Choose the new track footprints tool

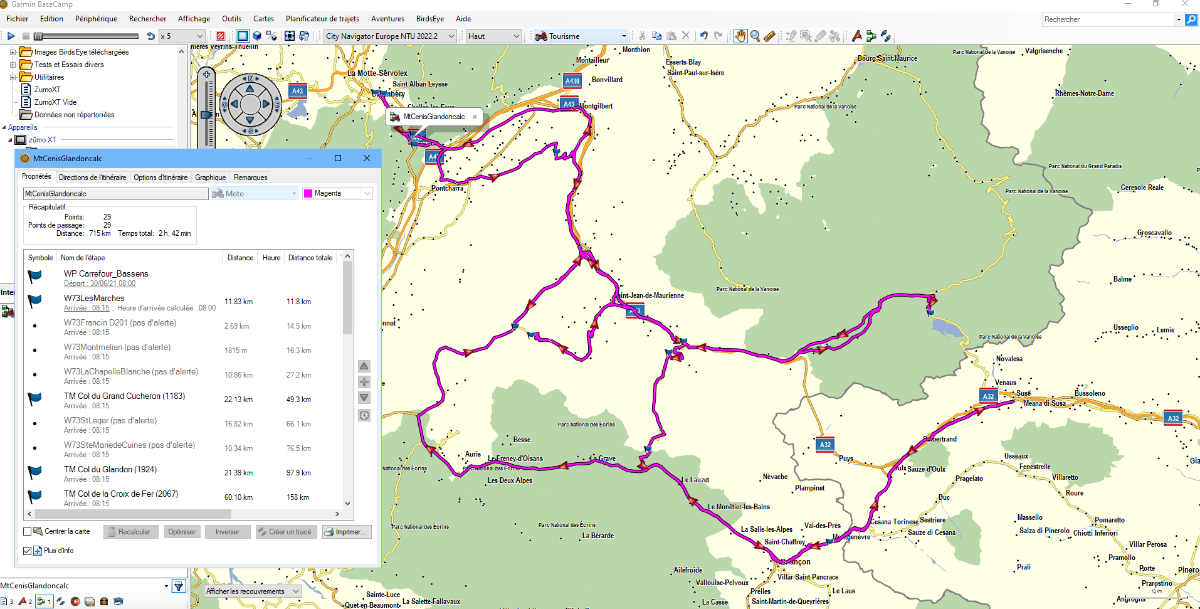point(886,35)
